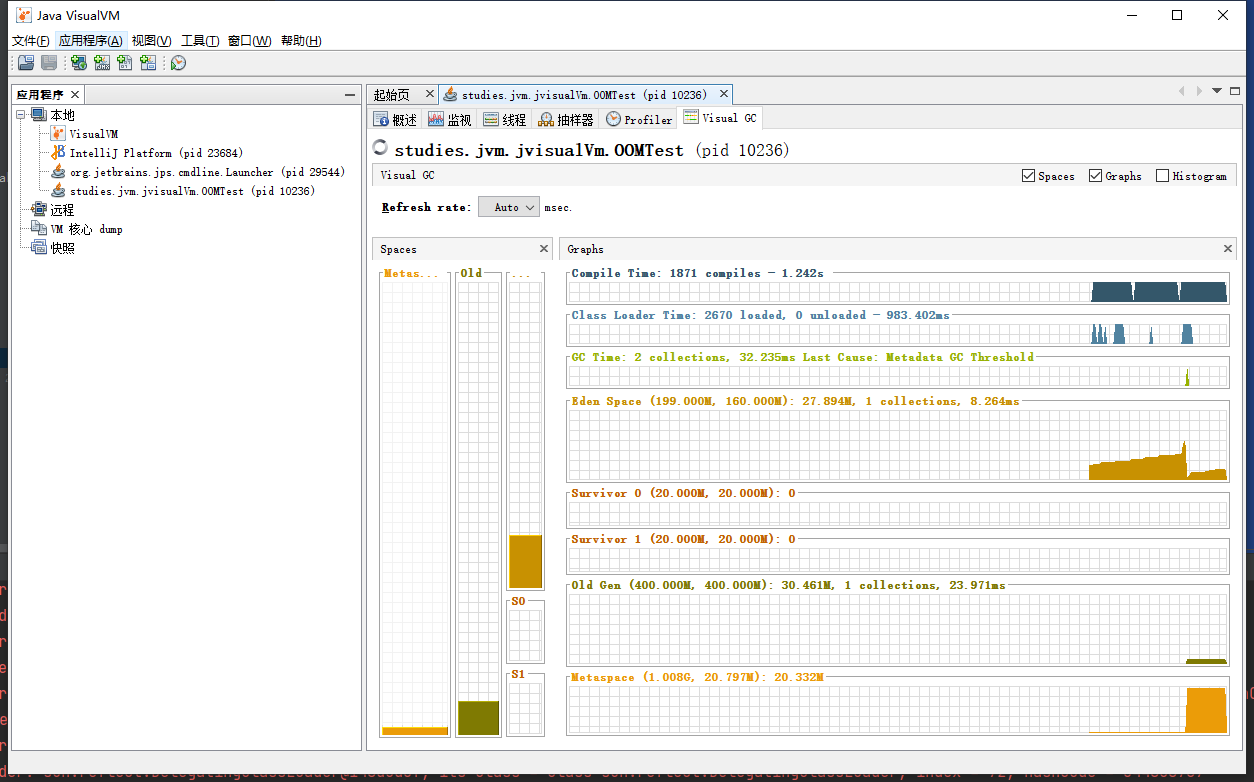Select org.jetbrains.jps.cmdline.Launcher (pid 29544)
1254x782 pixels.
(207, 172)
